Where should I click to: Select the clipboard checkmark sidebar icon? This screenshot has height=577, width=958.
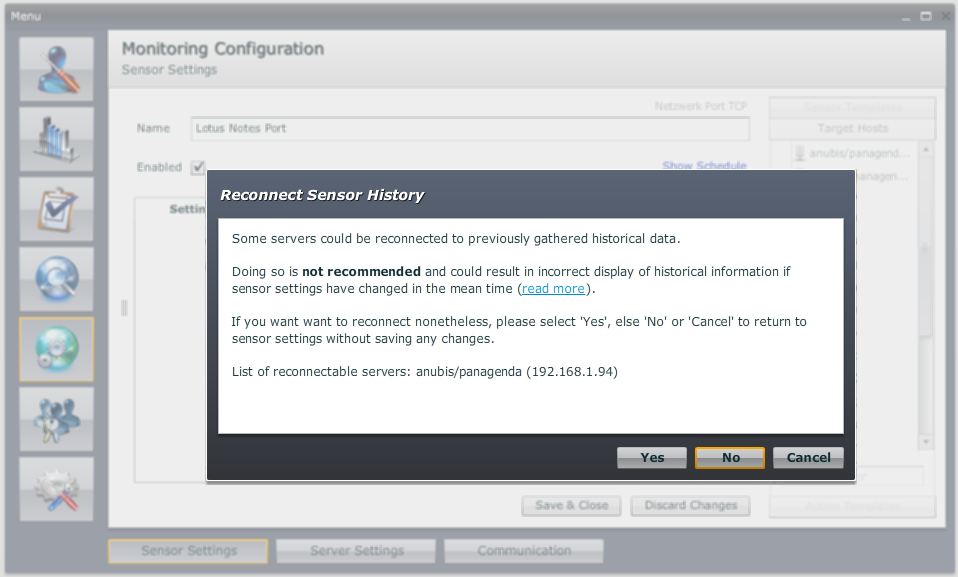tap(57, 209)
